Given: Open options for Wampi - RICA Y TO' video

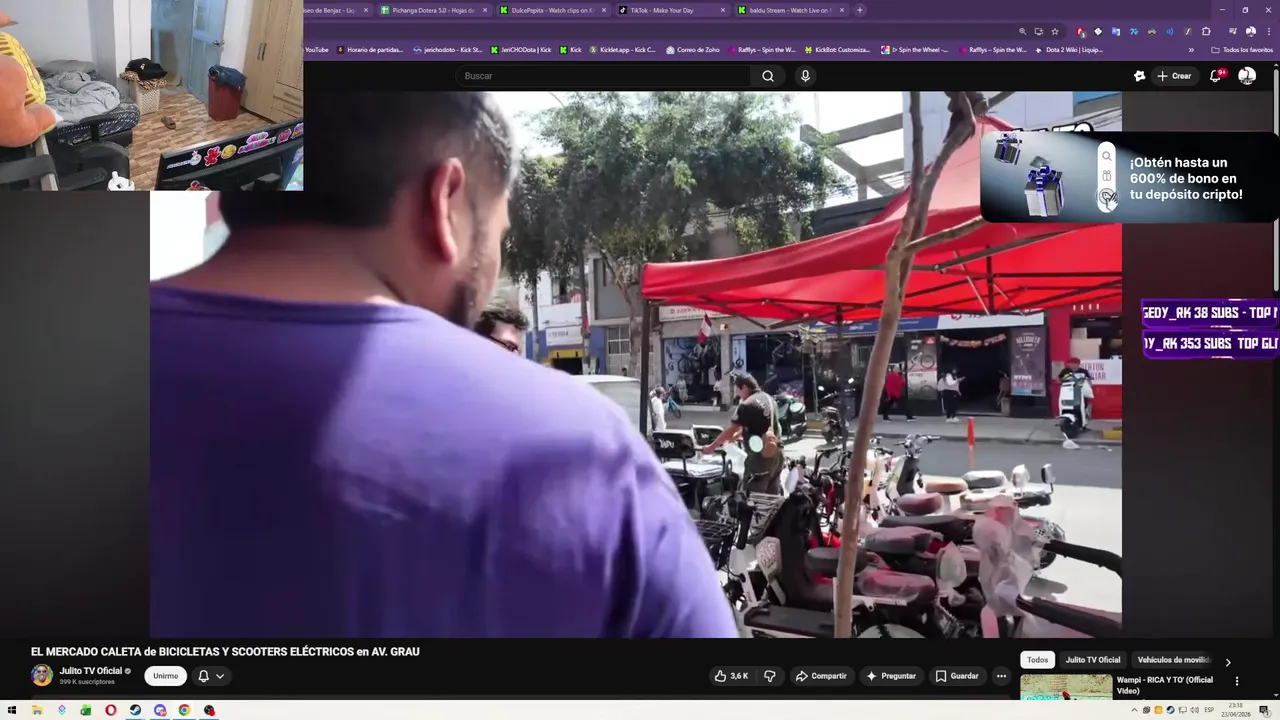Looking at the screenshot, I should [1237, 681].
